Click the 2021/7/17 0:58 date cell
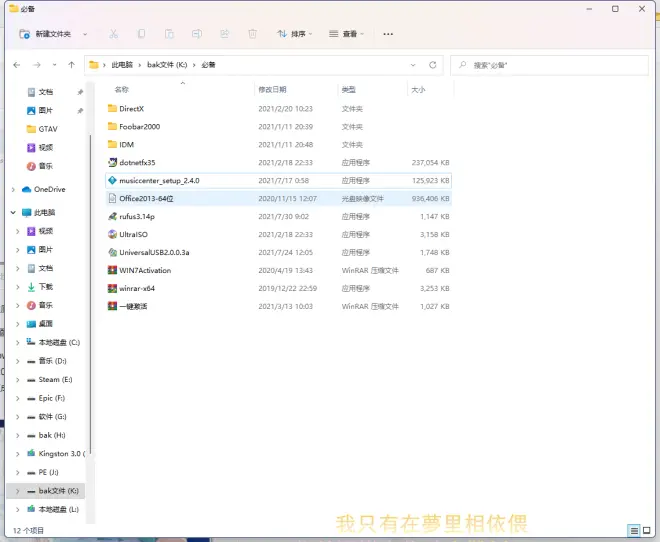 283,181
